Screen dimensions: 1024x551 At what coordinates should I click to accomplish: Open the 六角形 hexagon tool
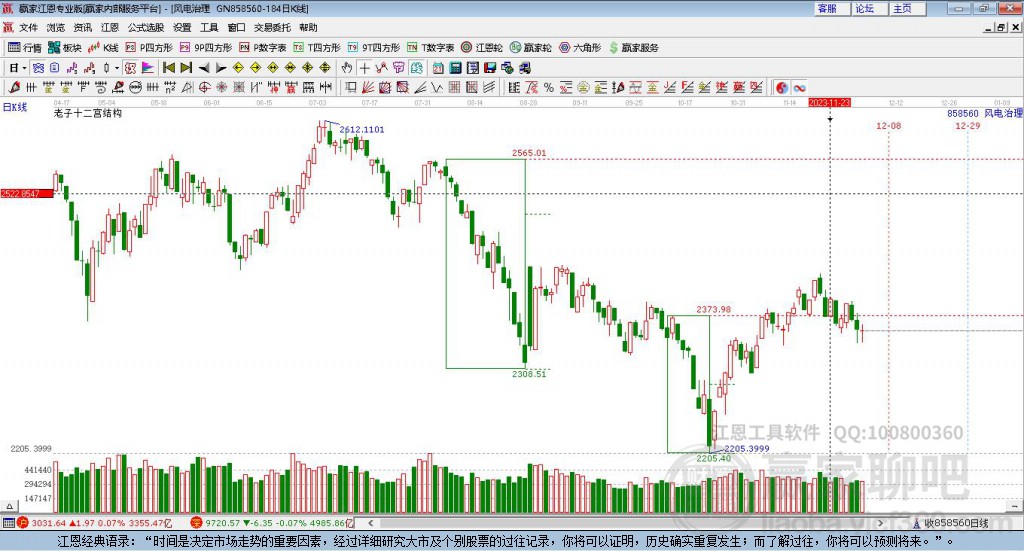tap(580, 48)
